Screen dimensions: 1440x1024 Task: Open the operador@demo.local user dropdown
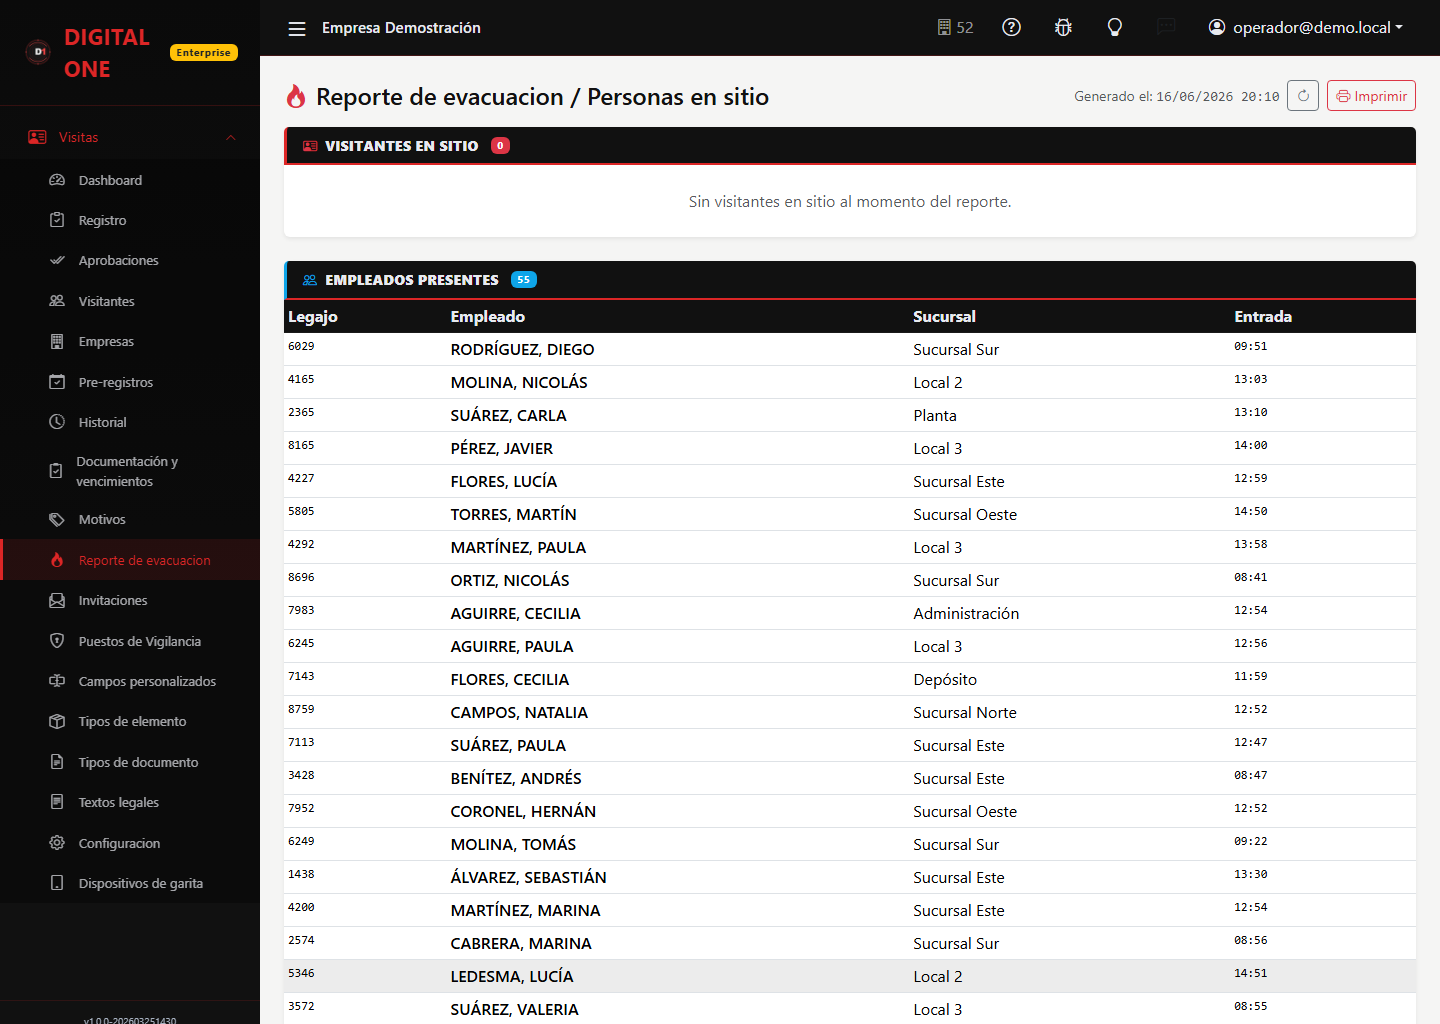point(1305,27)
